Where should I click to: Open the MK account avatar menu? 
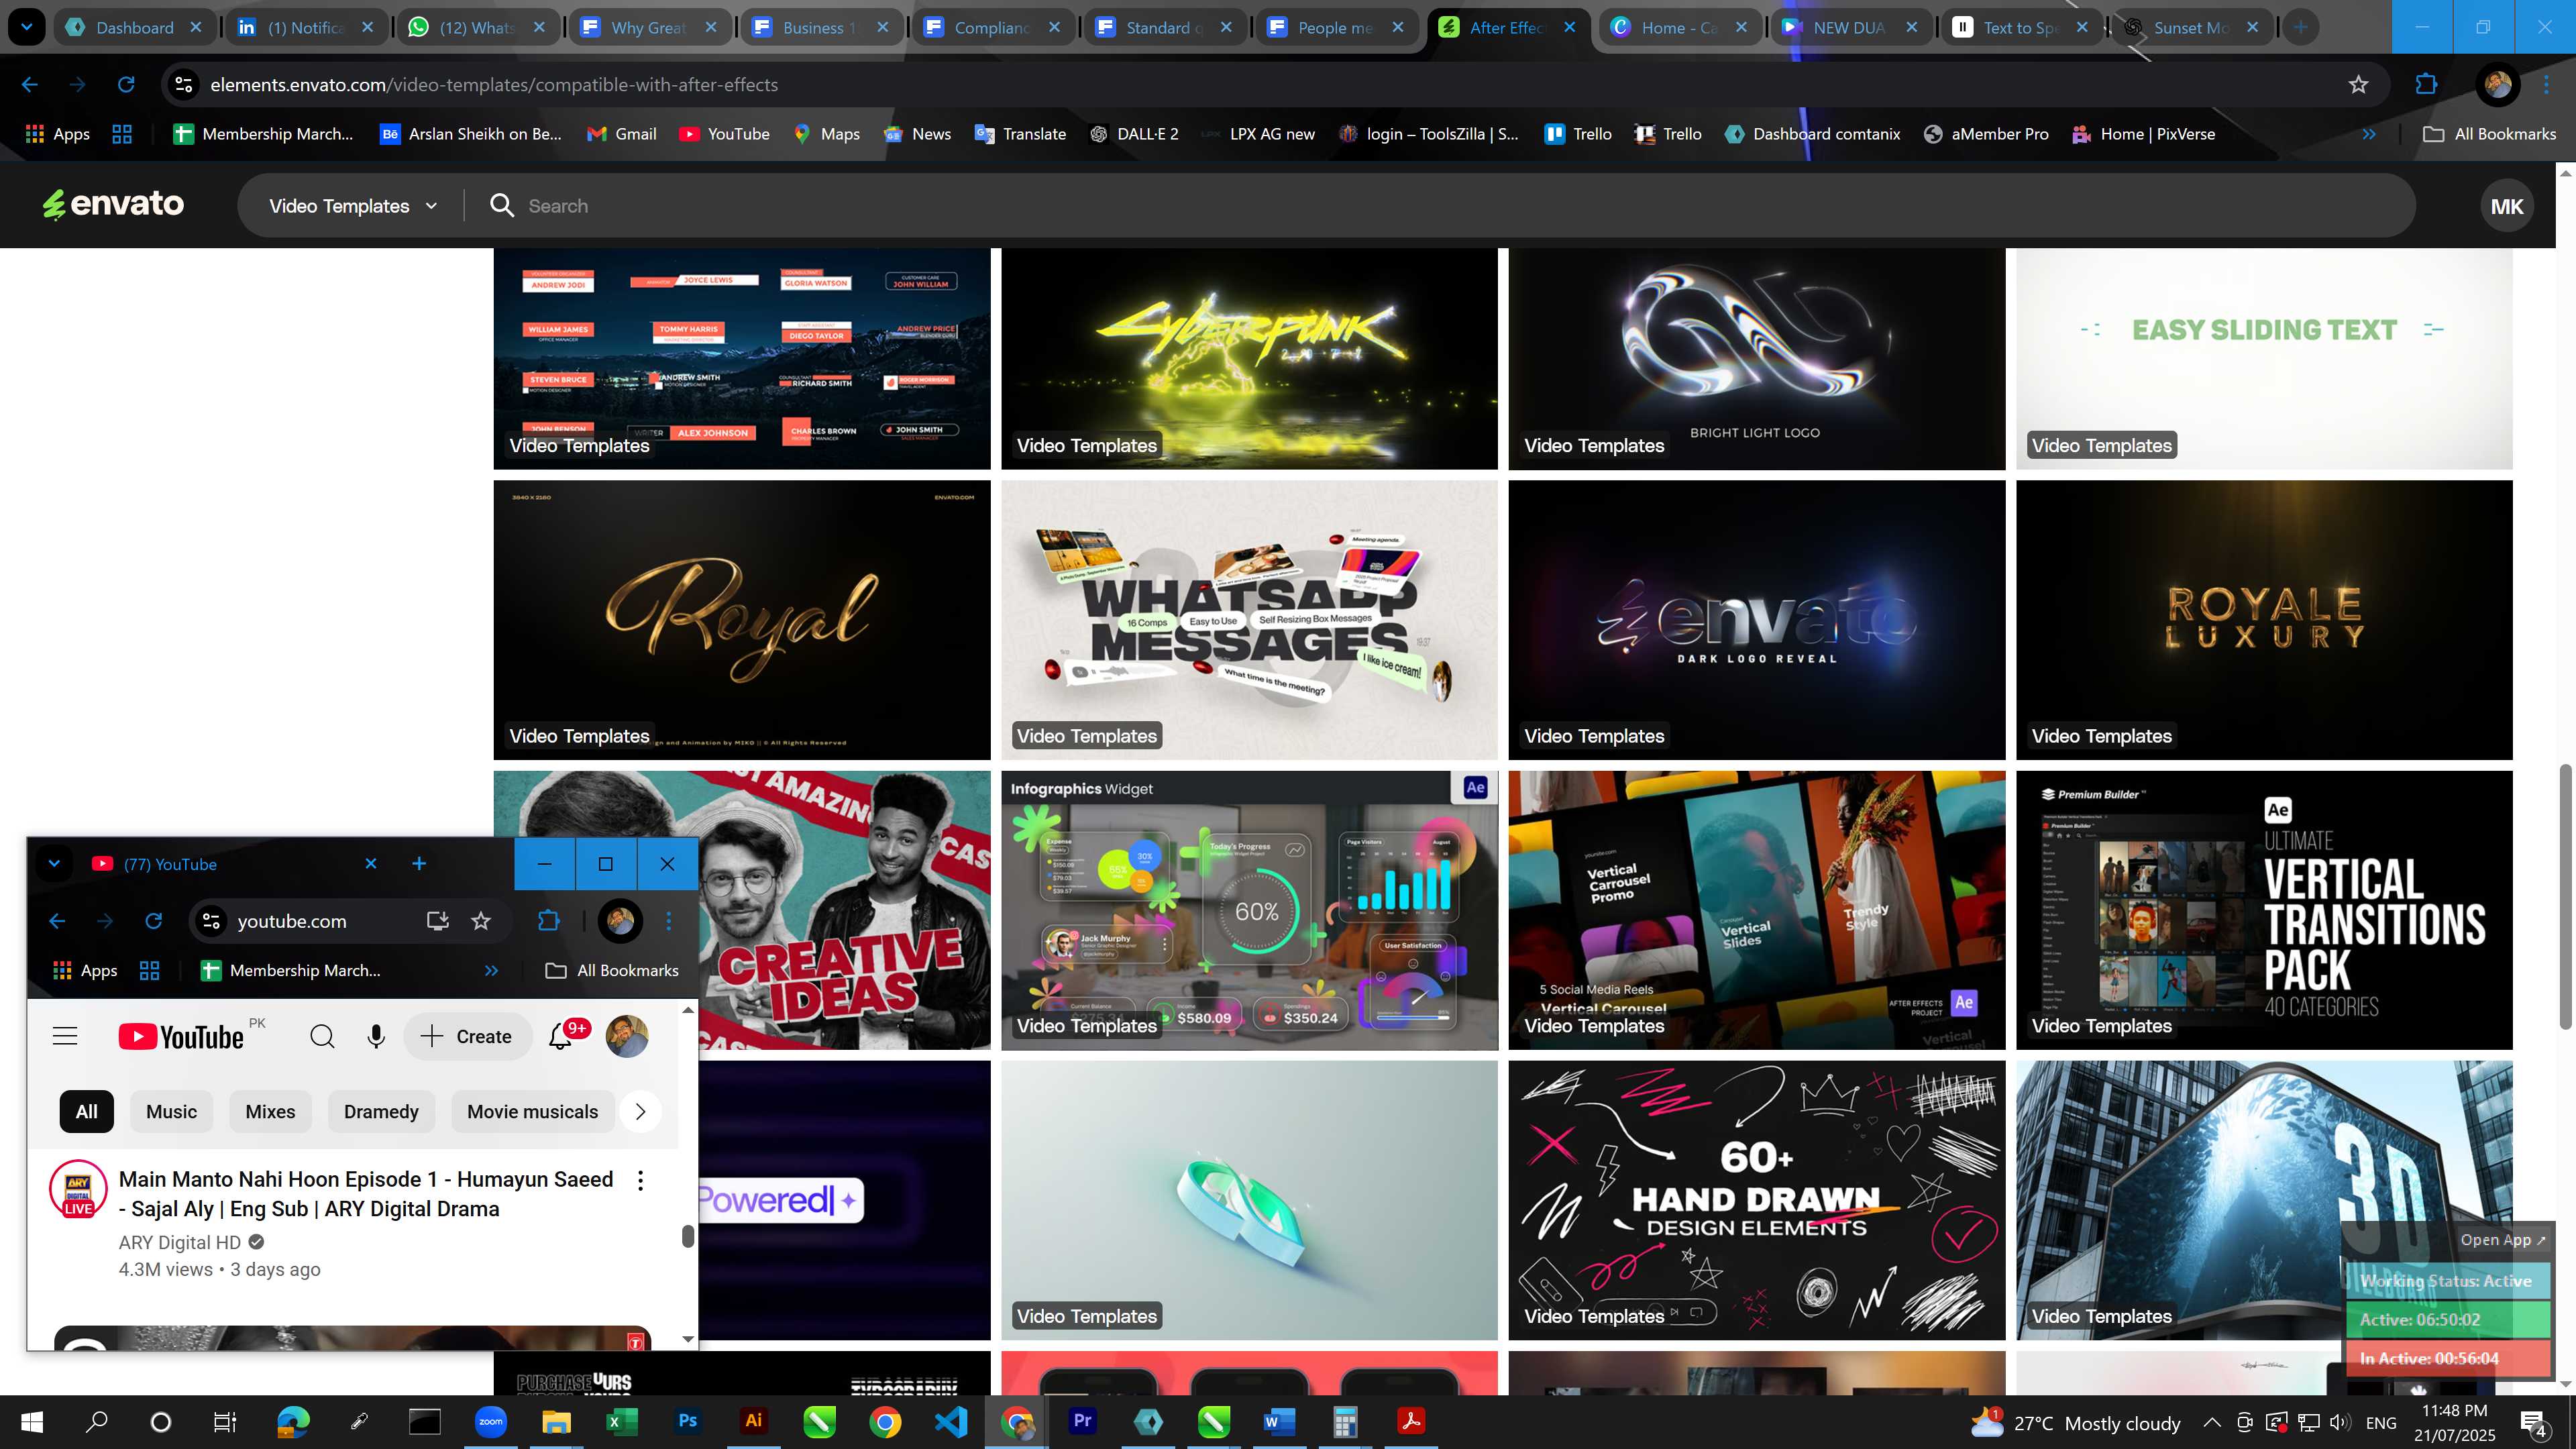point(2506,206)
